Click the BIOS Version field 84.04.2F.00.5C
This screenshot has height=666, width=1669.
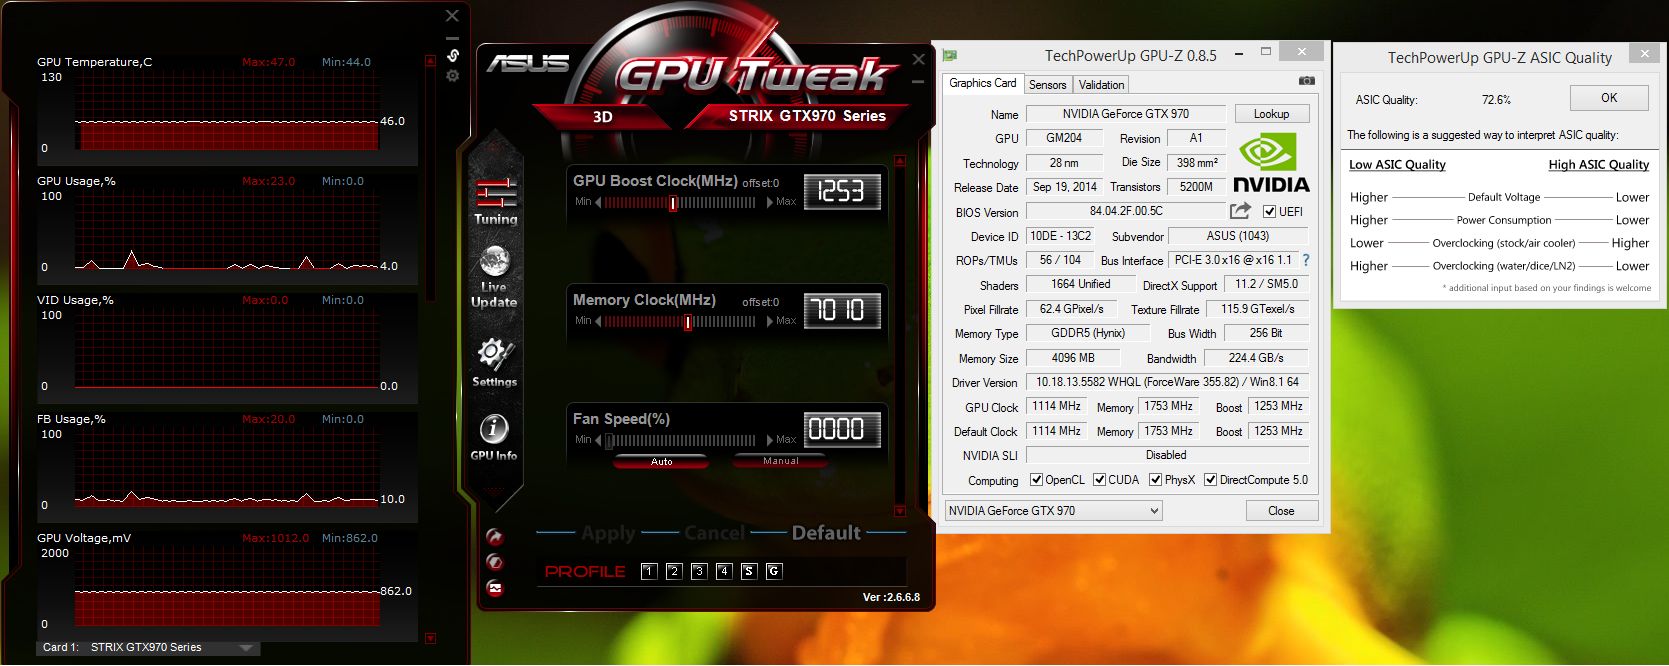[x=1126, y=212]
